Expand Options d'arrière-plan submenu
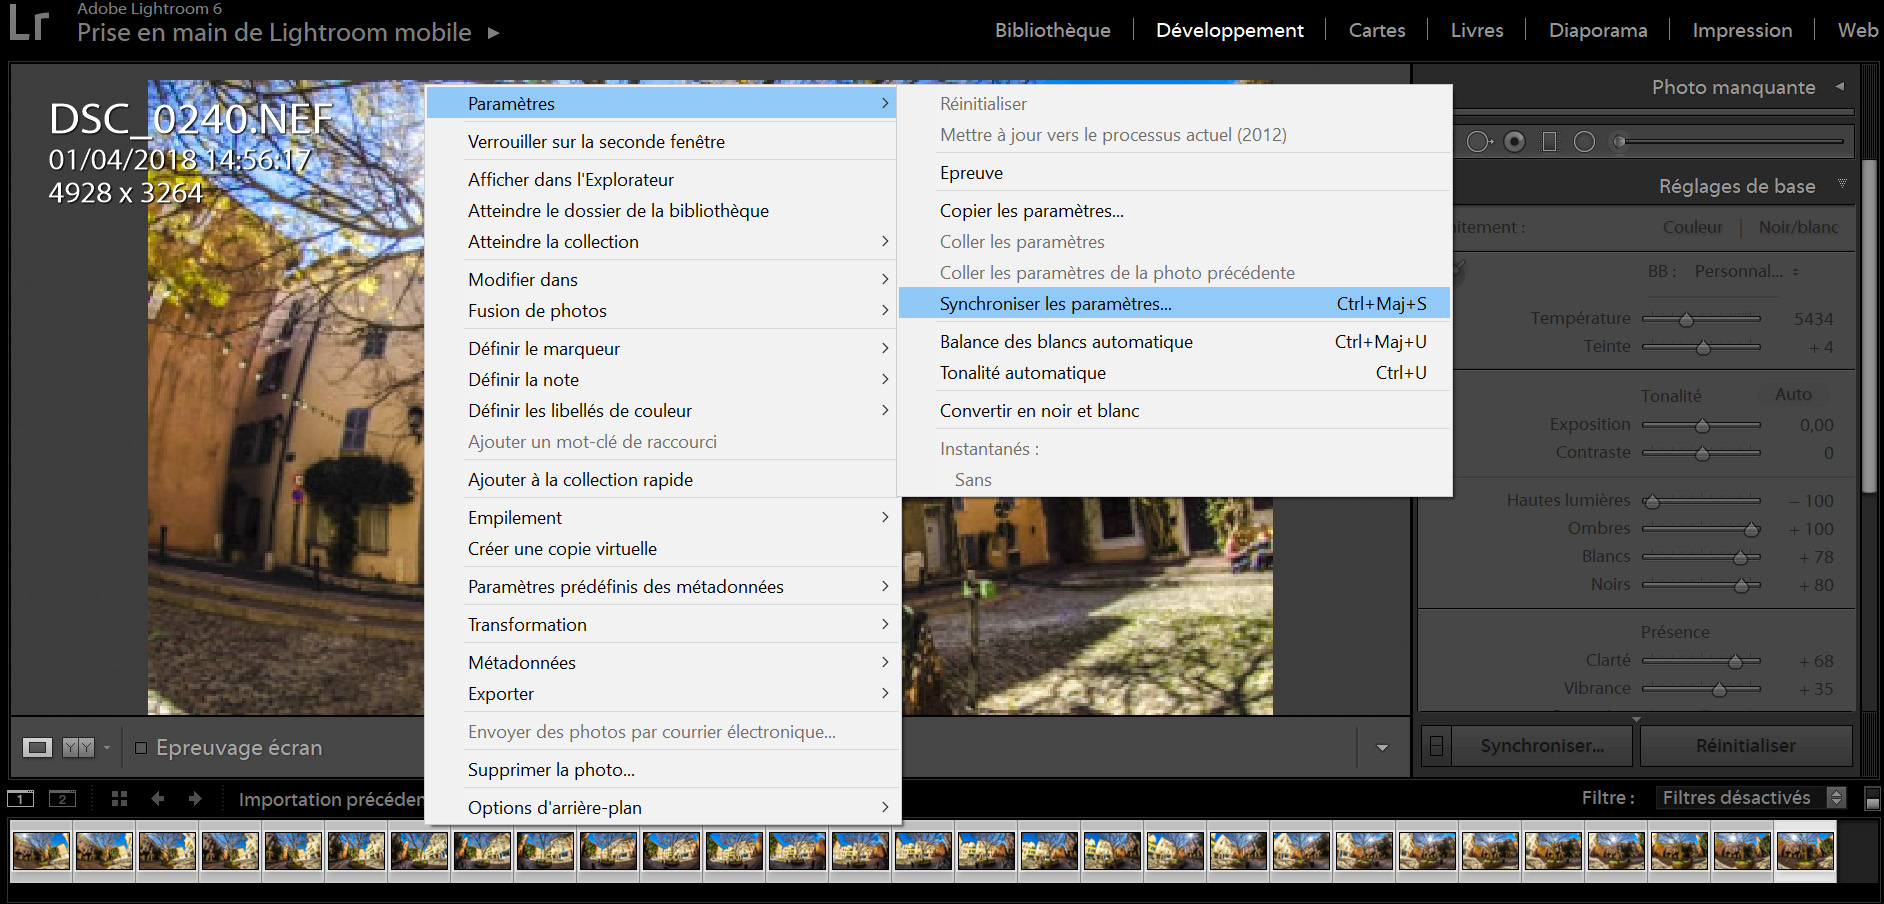The height and width of the screenshot is (904, 1884). click(x=661, y=808)
